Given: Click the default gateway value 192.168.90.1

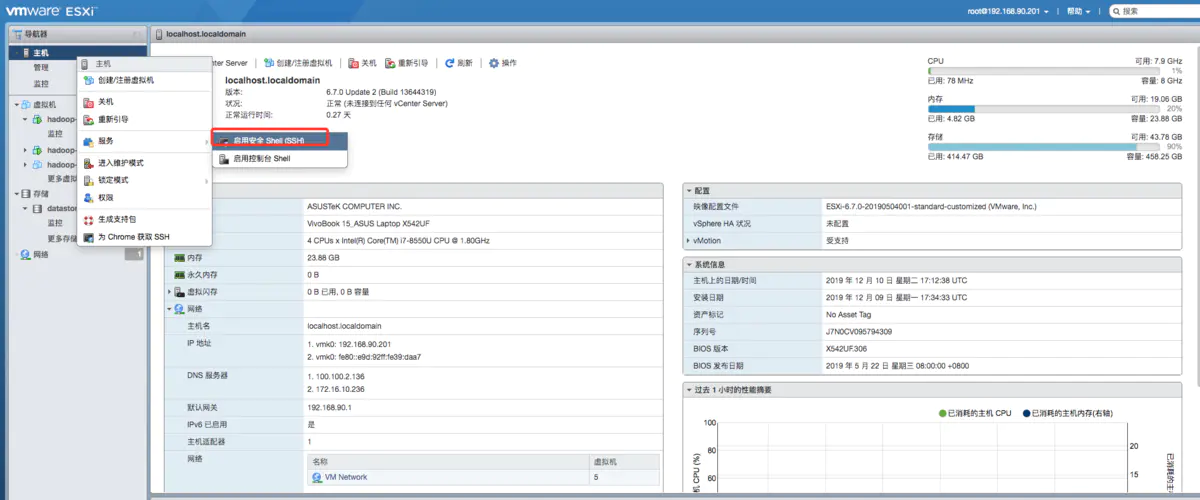Looking at the screenshot, I should (x=332, y=407).
